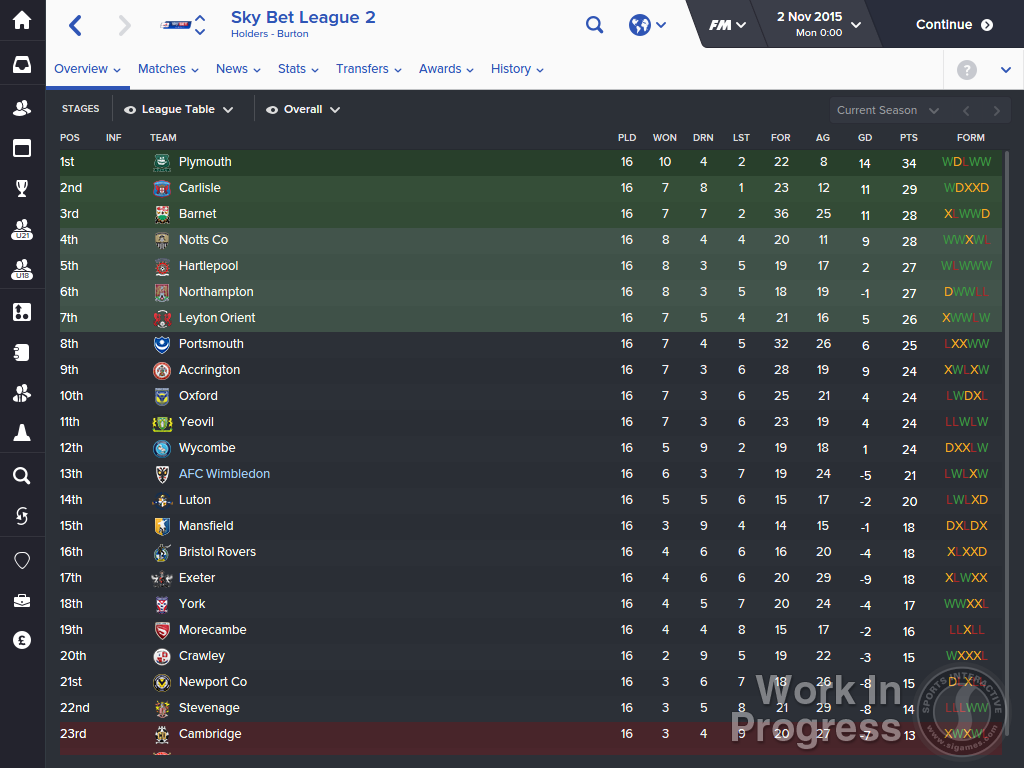The image size is (1024, 768).
Task: Click the help question mark icon
Action: [x=967, y=69]
